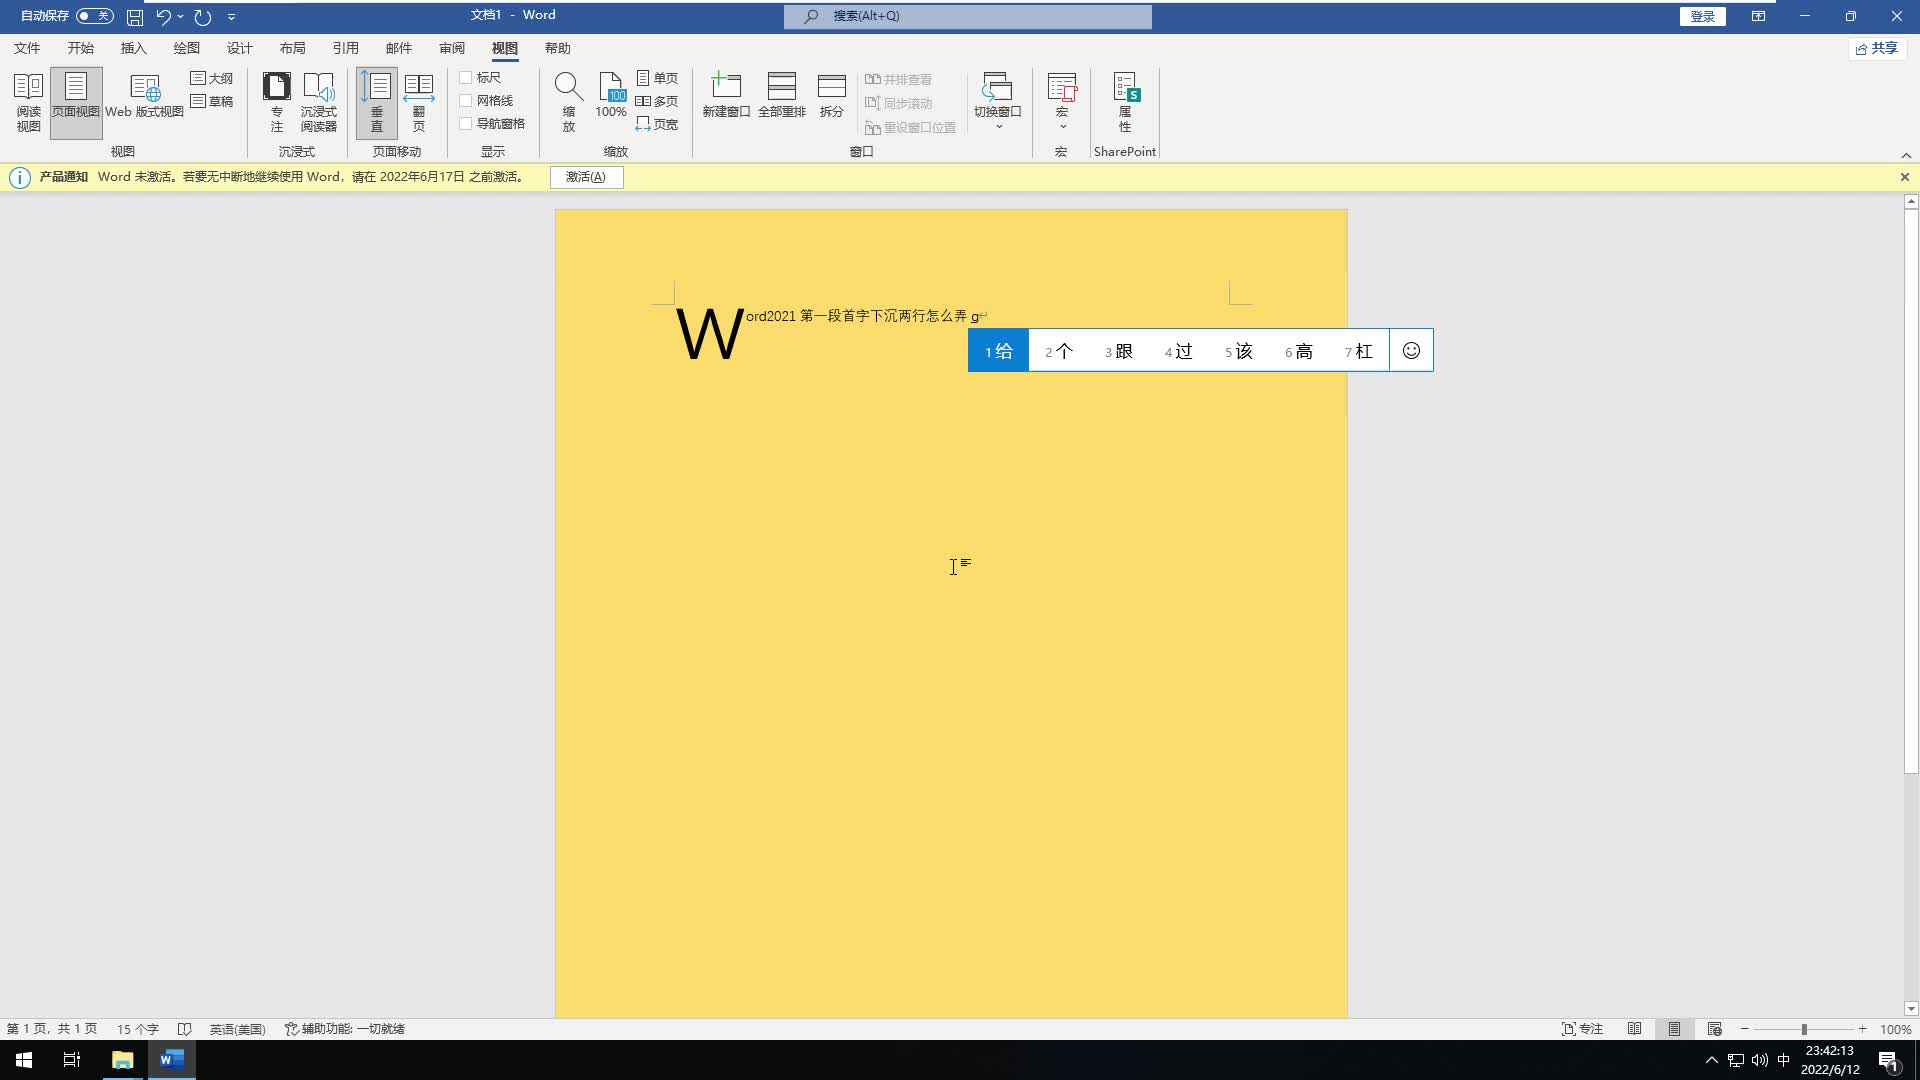Screen dimensions: 1920x1080
Task: Select Print Layout in status bar
Action: (x=1674, y=1029)
